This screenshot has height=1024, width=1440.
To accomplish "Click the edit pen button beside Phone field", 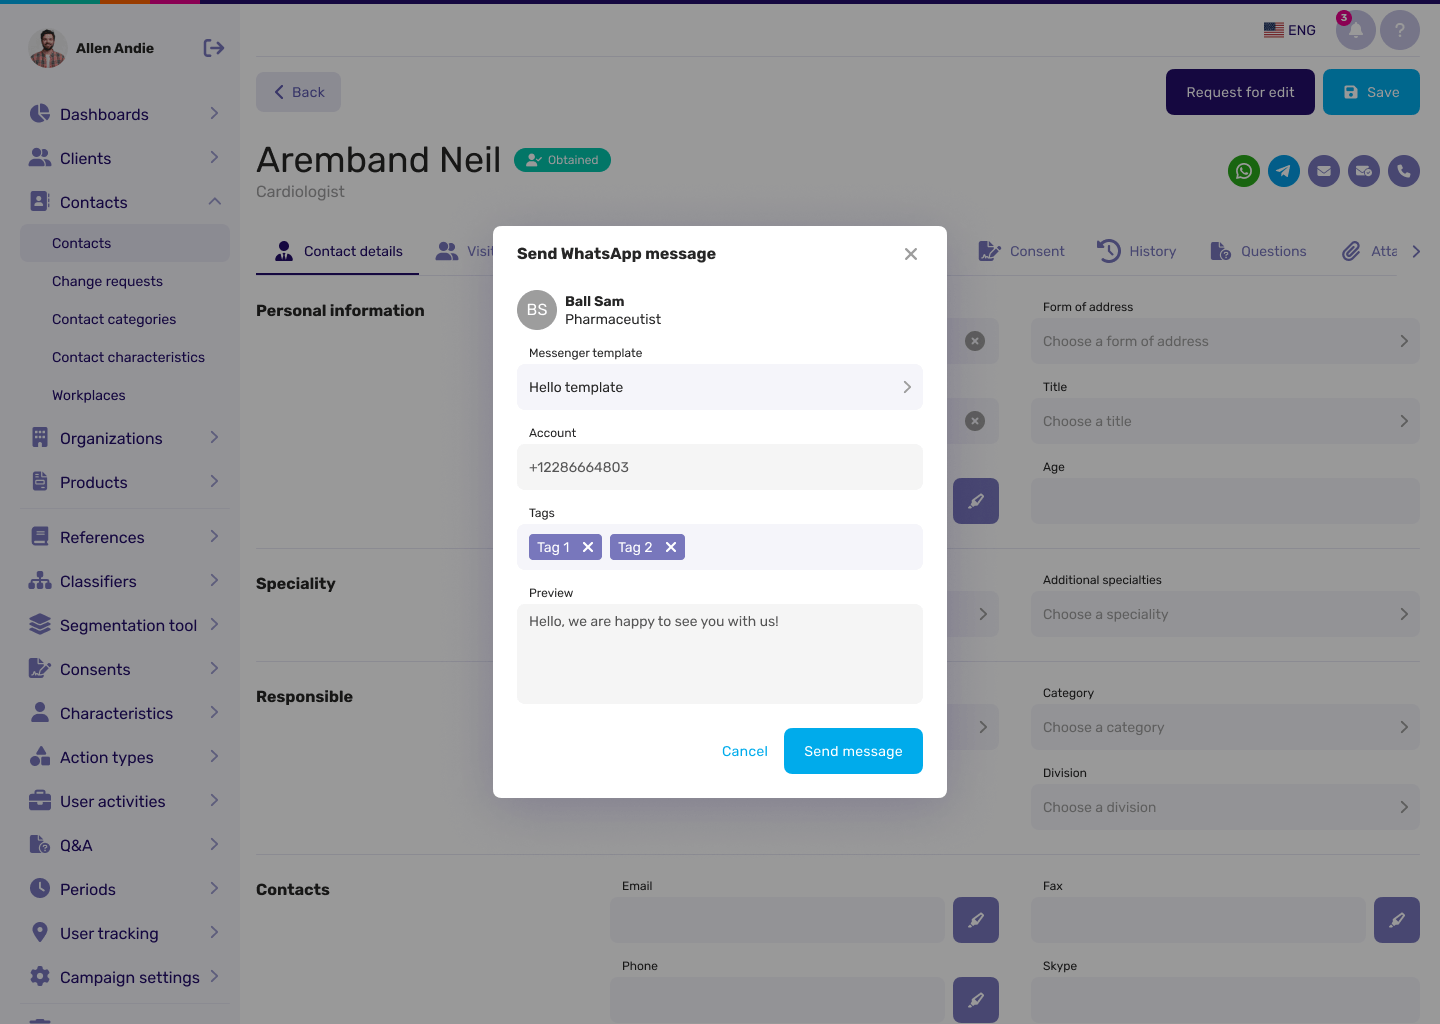I will 976,1000.
